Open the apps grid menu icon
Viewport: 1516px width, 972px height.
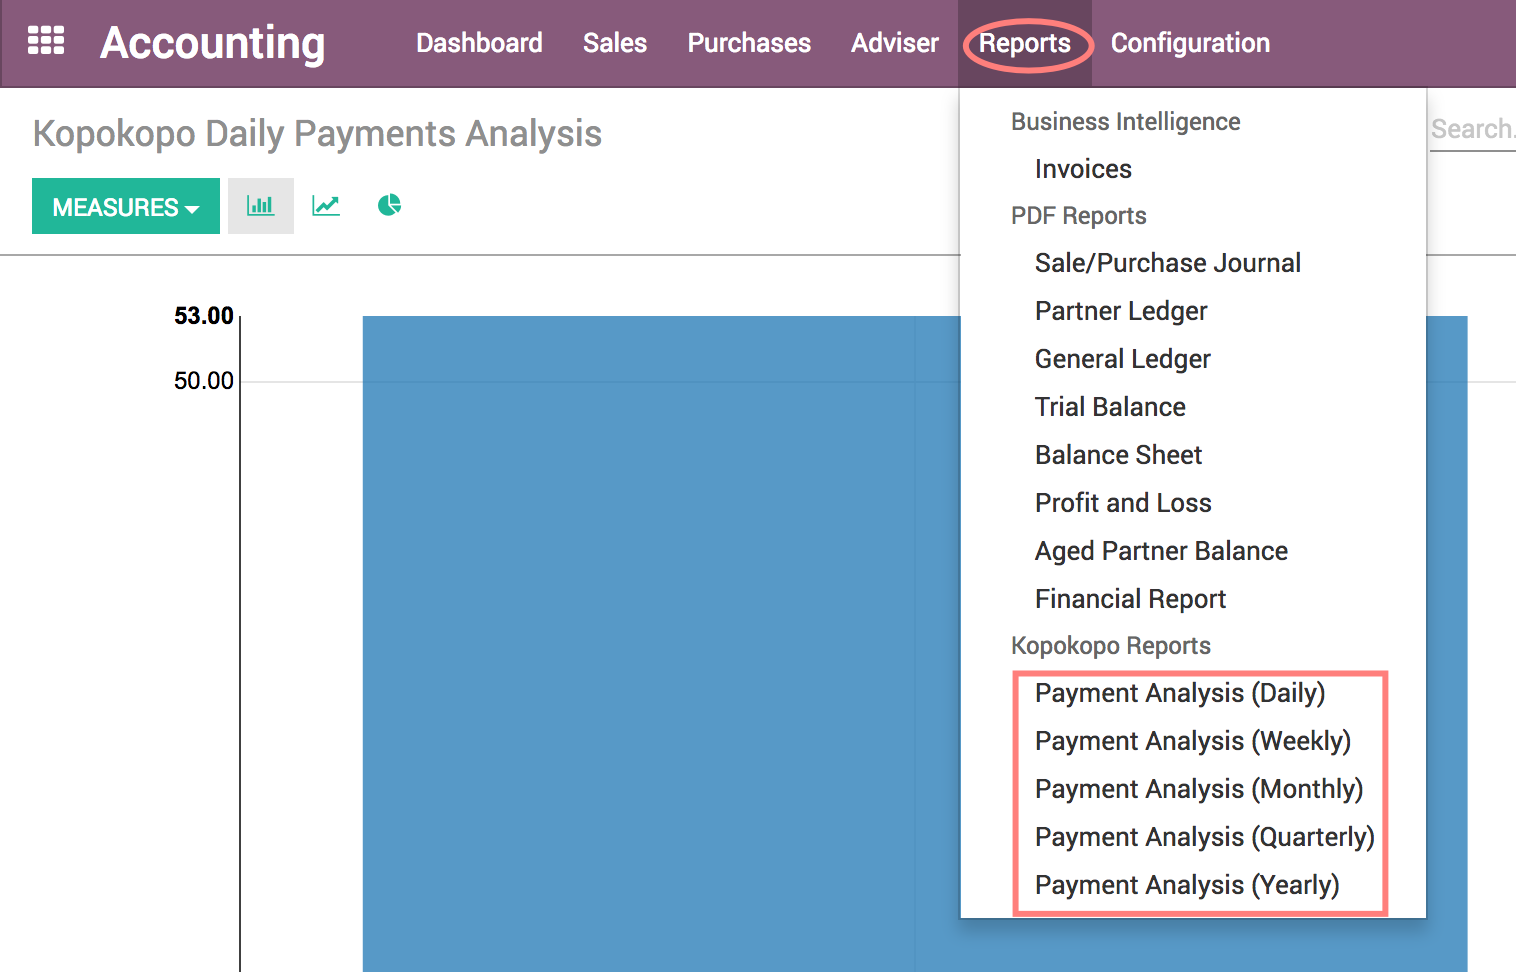click(x=46, y=41)
